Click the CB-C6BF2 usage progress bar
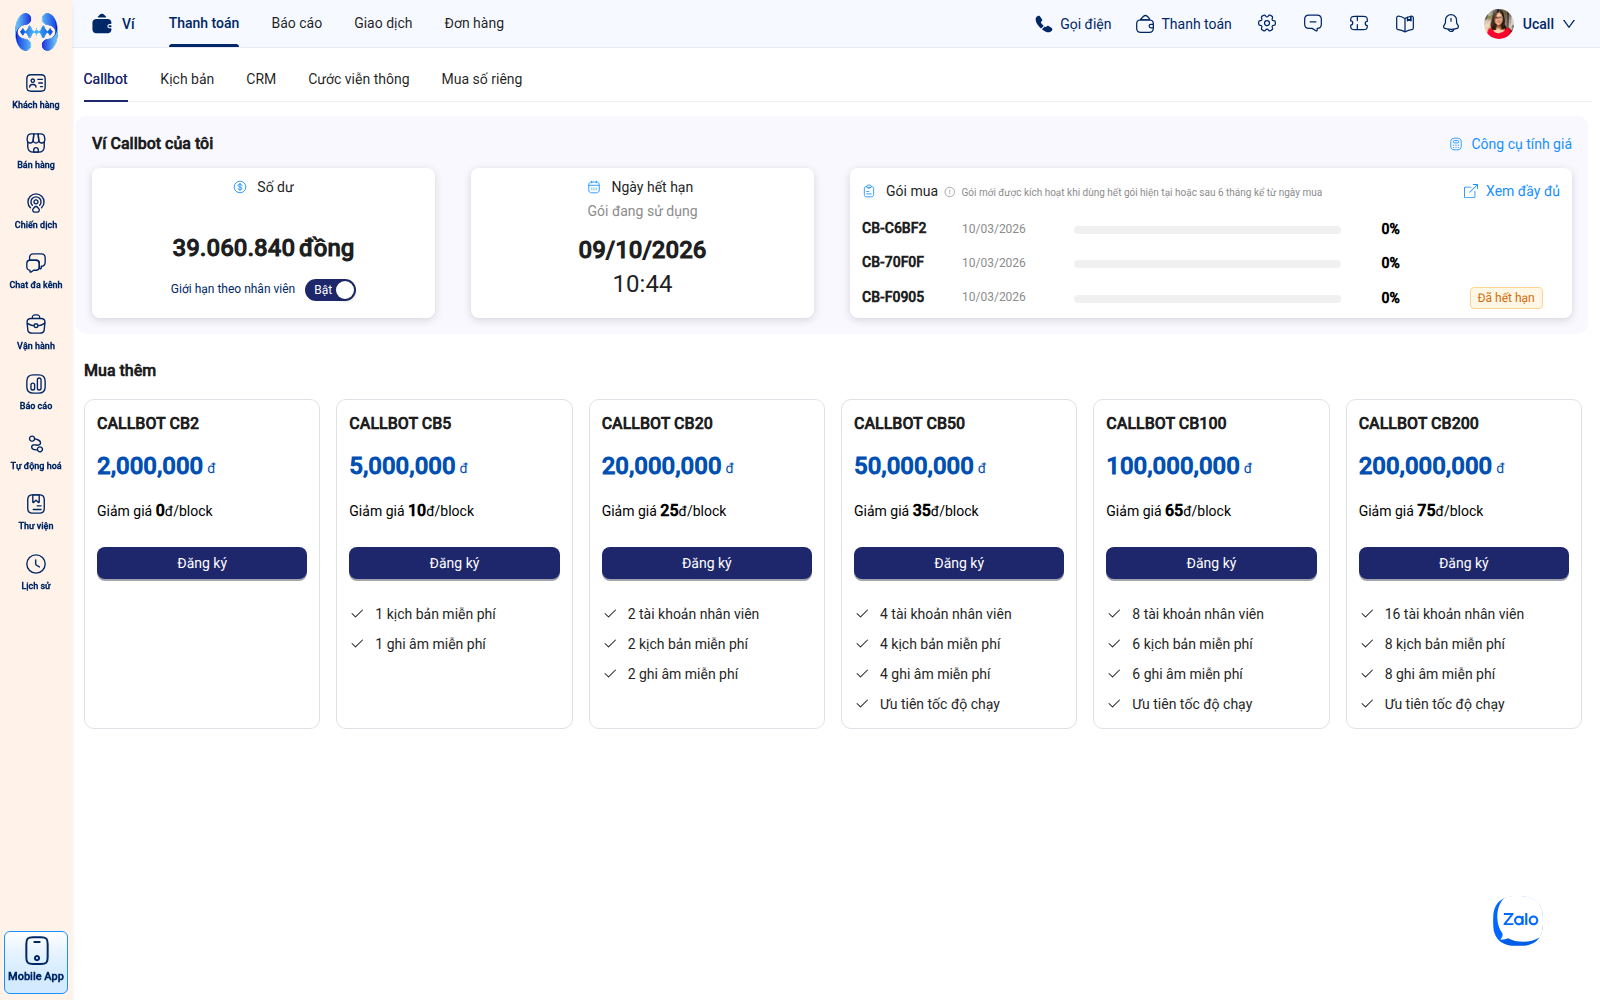The height and width of the screenshot is (1000, 1600). pyautogui.click(x=1207, y=230)
